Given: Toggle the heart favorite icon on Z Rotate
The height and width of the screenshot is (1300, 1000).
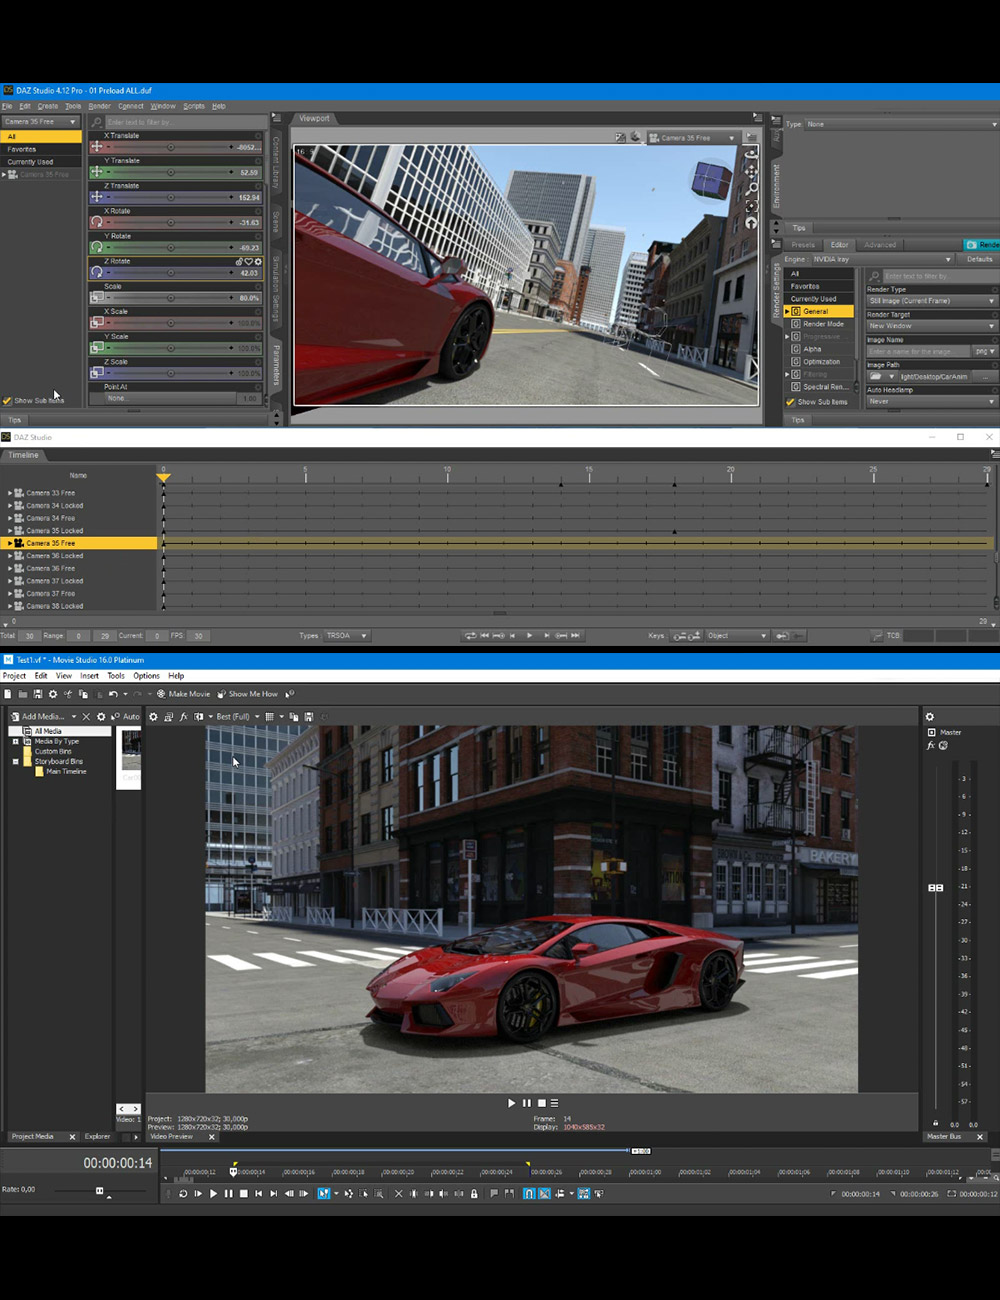Looking at the screenshot, I should [249, 261].
